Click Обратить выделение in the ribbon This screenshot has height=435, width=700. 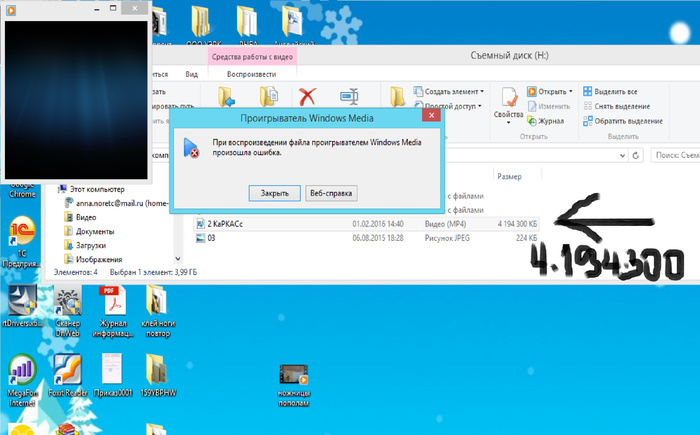click(x=623, y=121)
